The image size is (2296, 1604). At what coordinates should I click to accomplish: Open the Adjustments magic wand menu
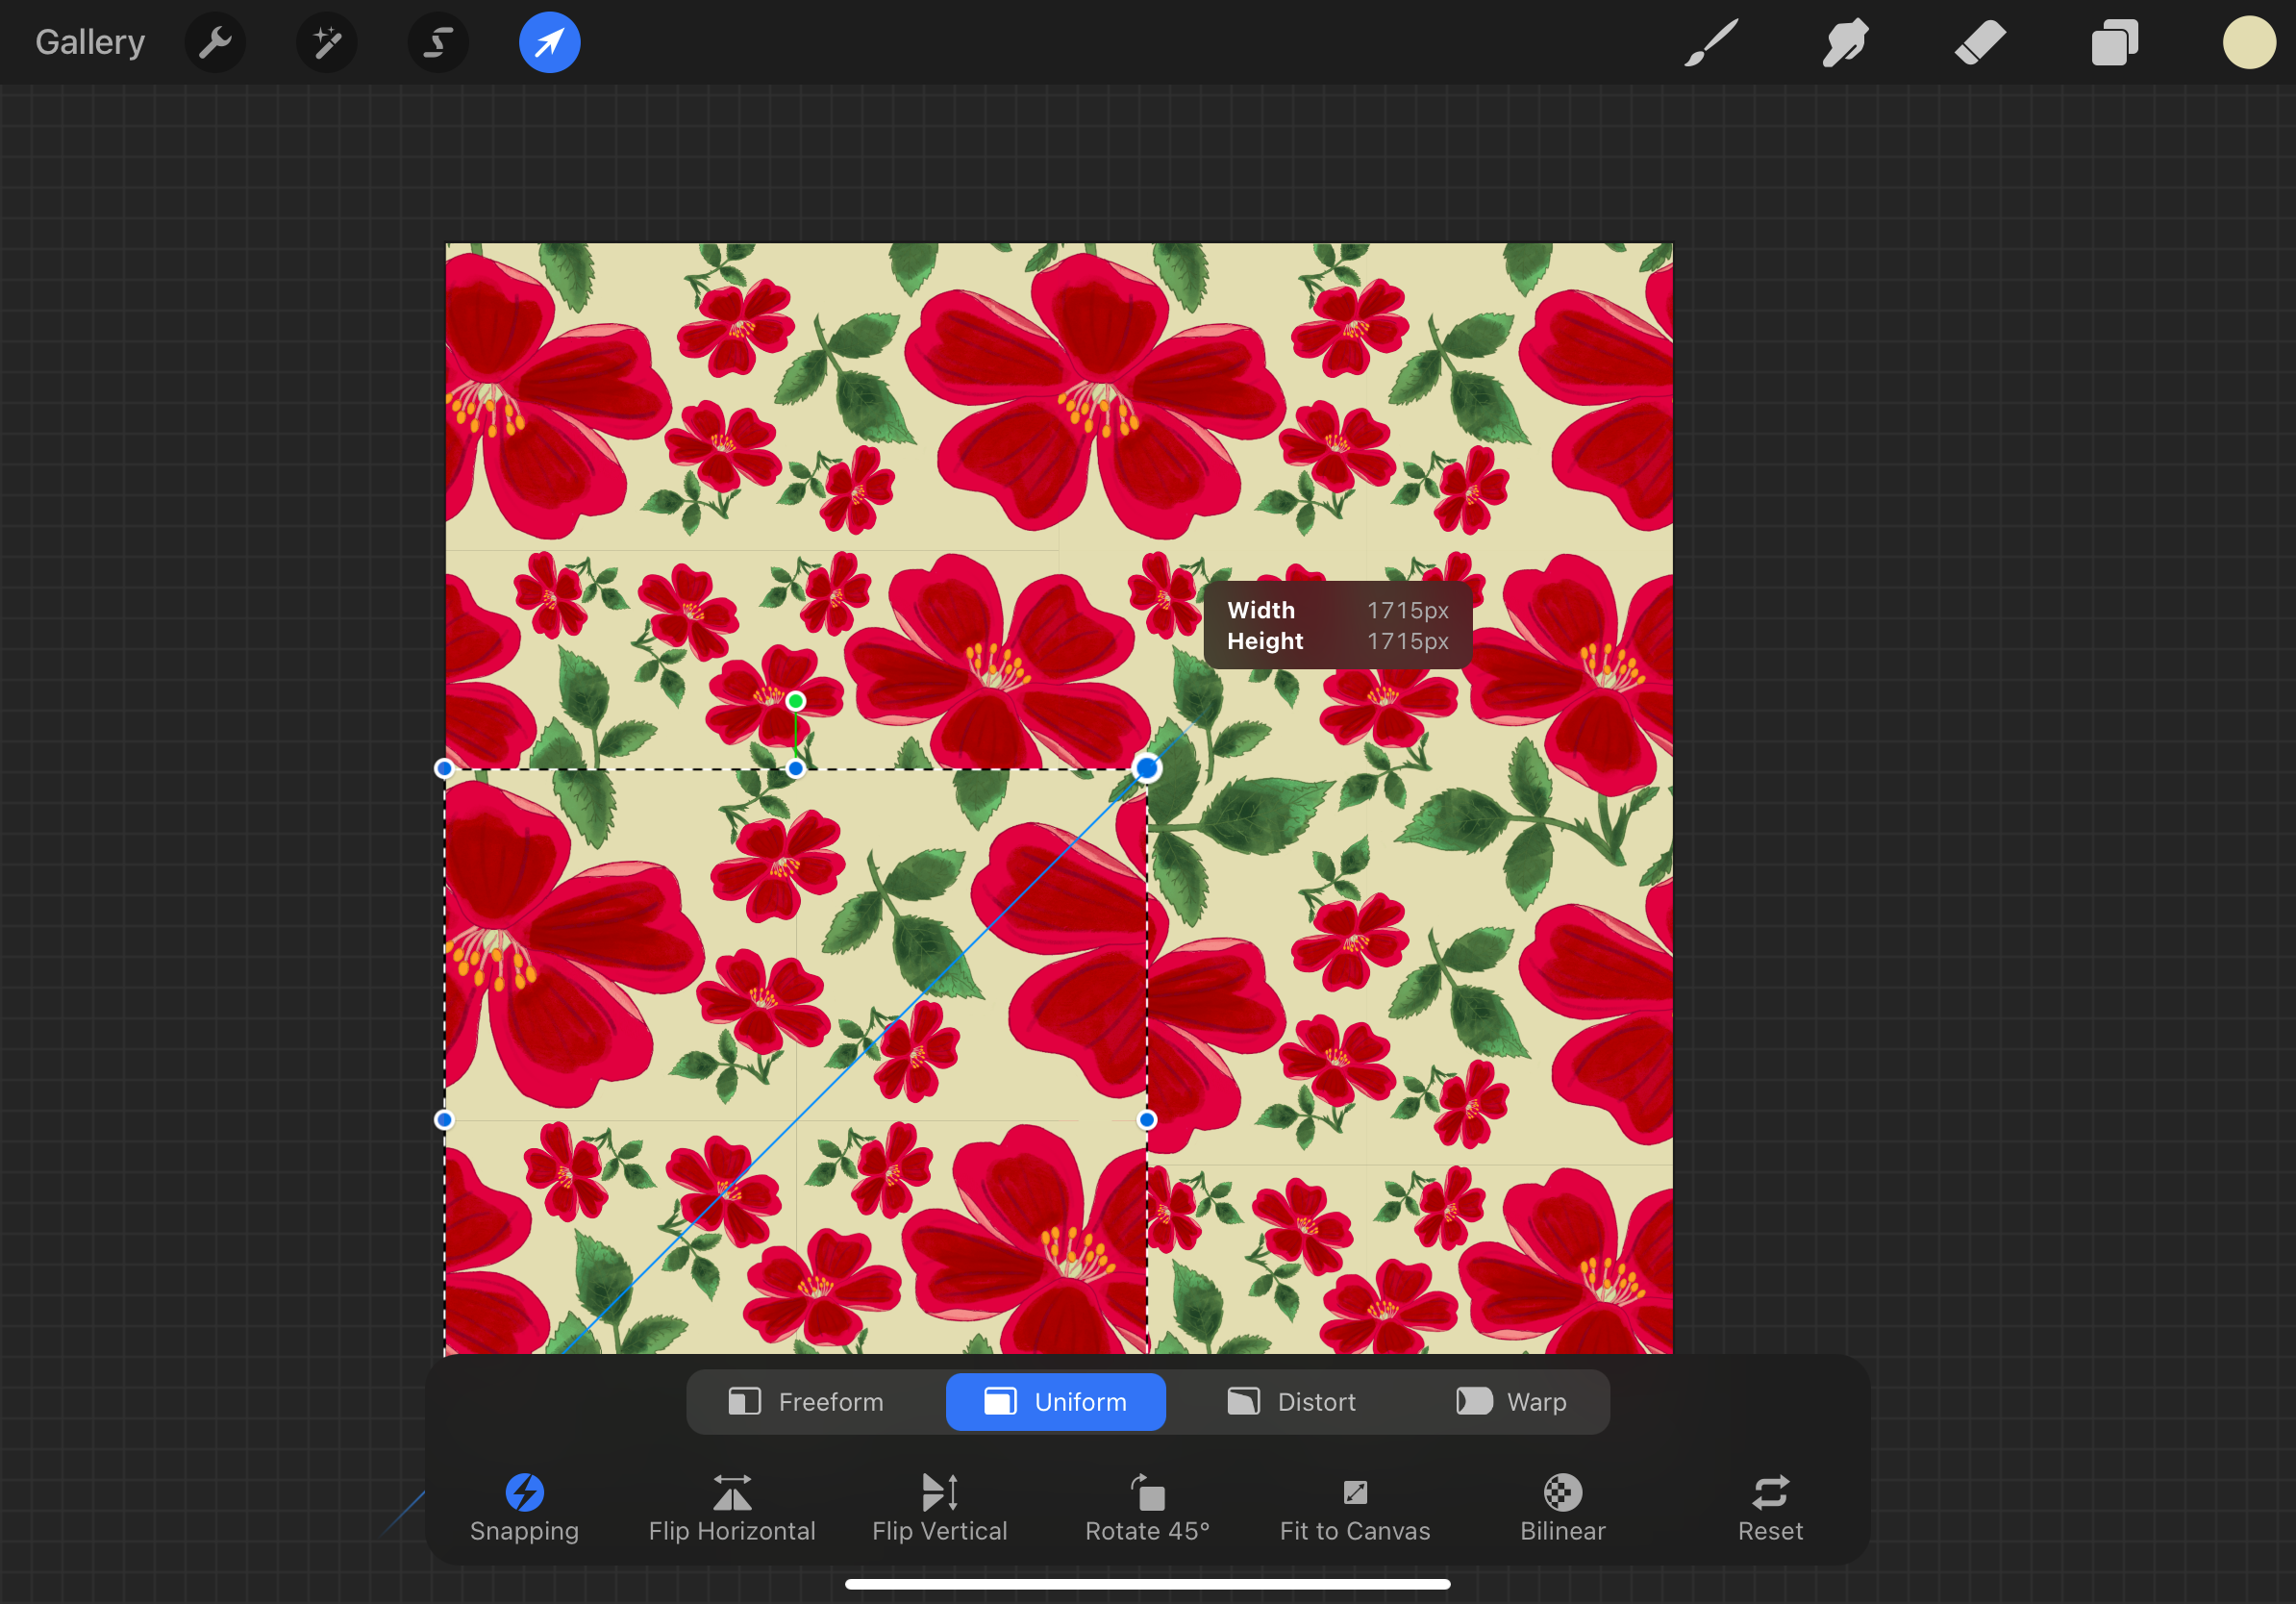(x=327, y=43)
